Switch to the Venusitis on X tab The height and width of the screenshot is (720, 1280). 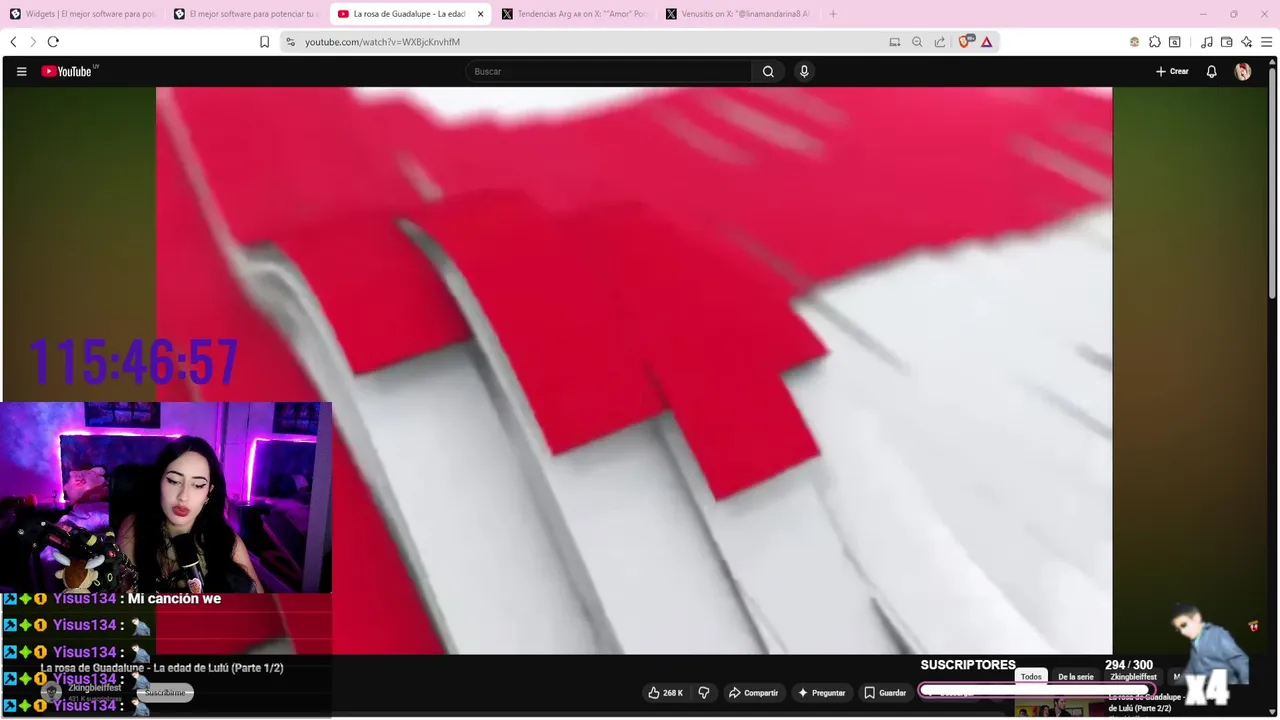(739, 14)
